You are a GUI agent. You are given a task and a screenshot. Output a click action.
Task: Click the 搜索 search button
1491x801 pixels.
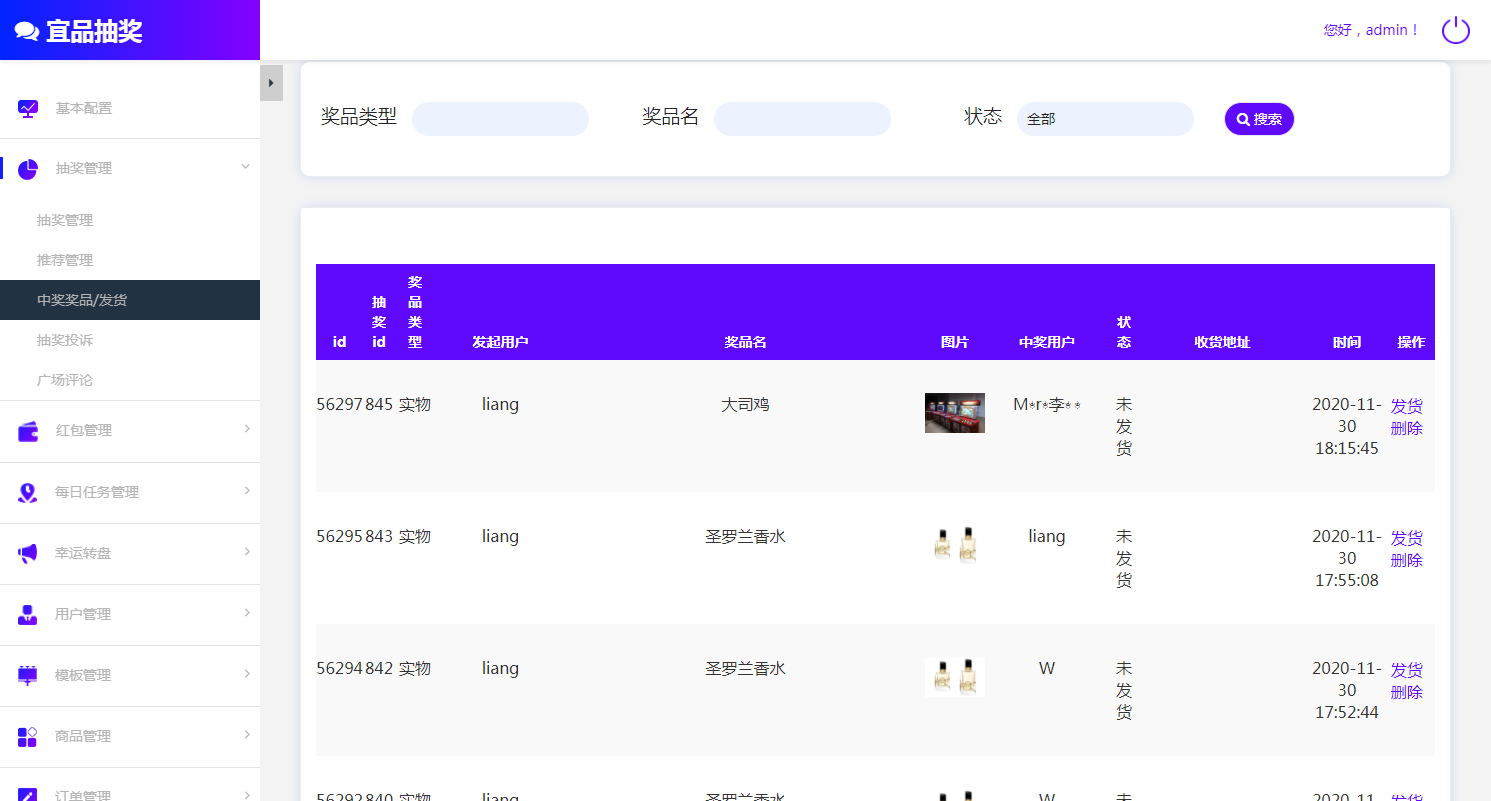pyautogui.click(x=1259, y=119)
